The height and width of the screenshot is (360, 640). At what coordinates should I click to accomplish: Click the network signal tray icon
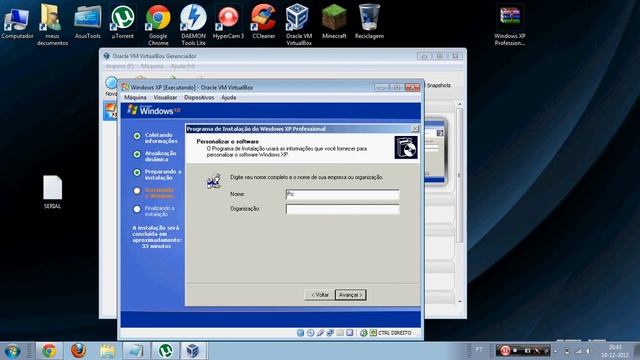[578, 351]
